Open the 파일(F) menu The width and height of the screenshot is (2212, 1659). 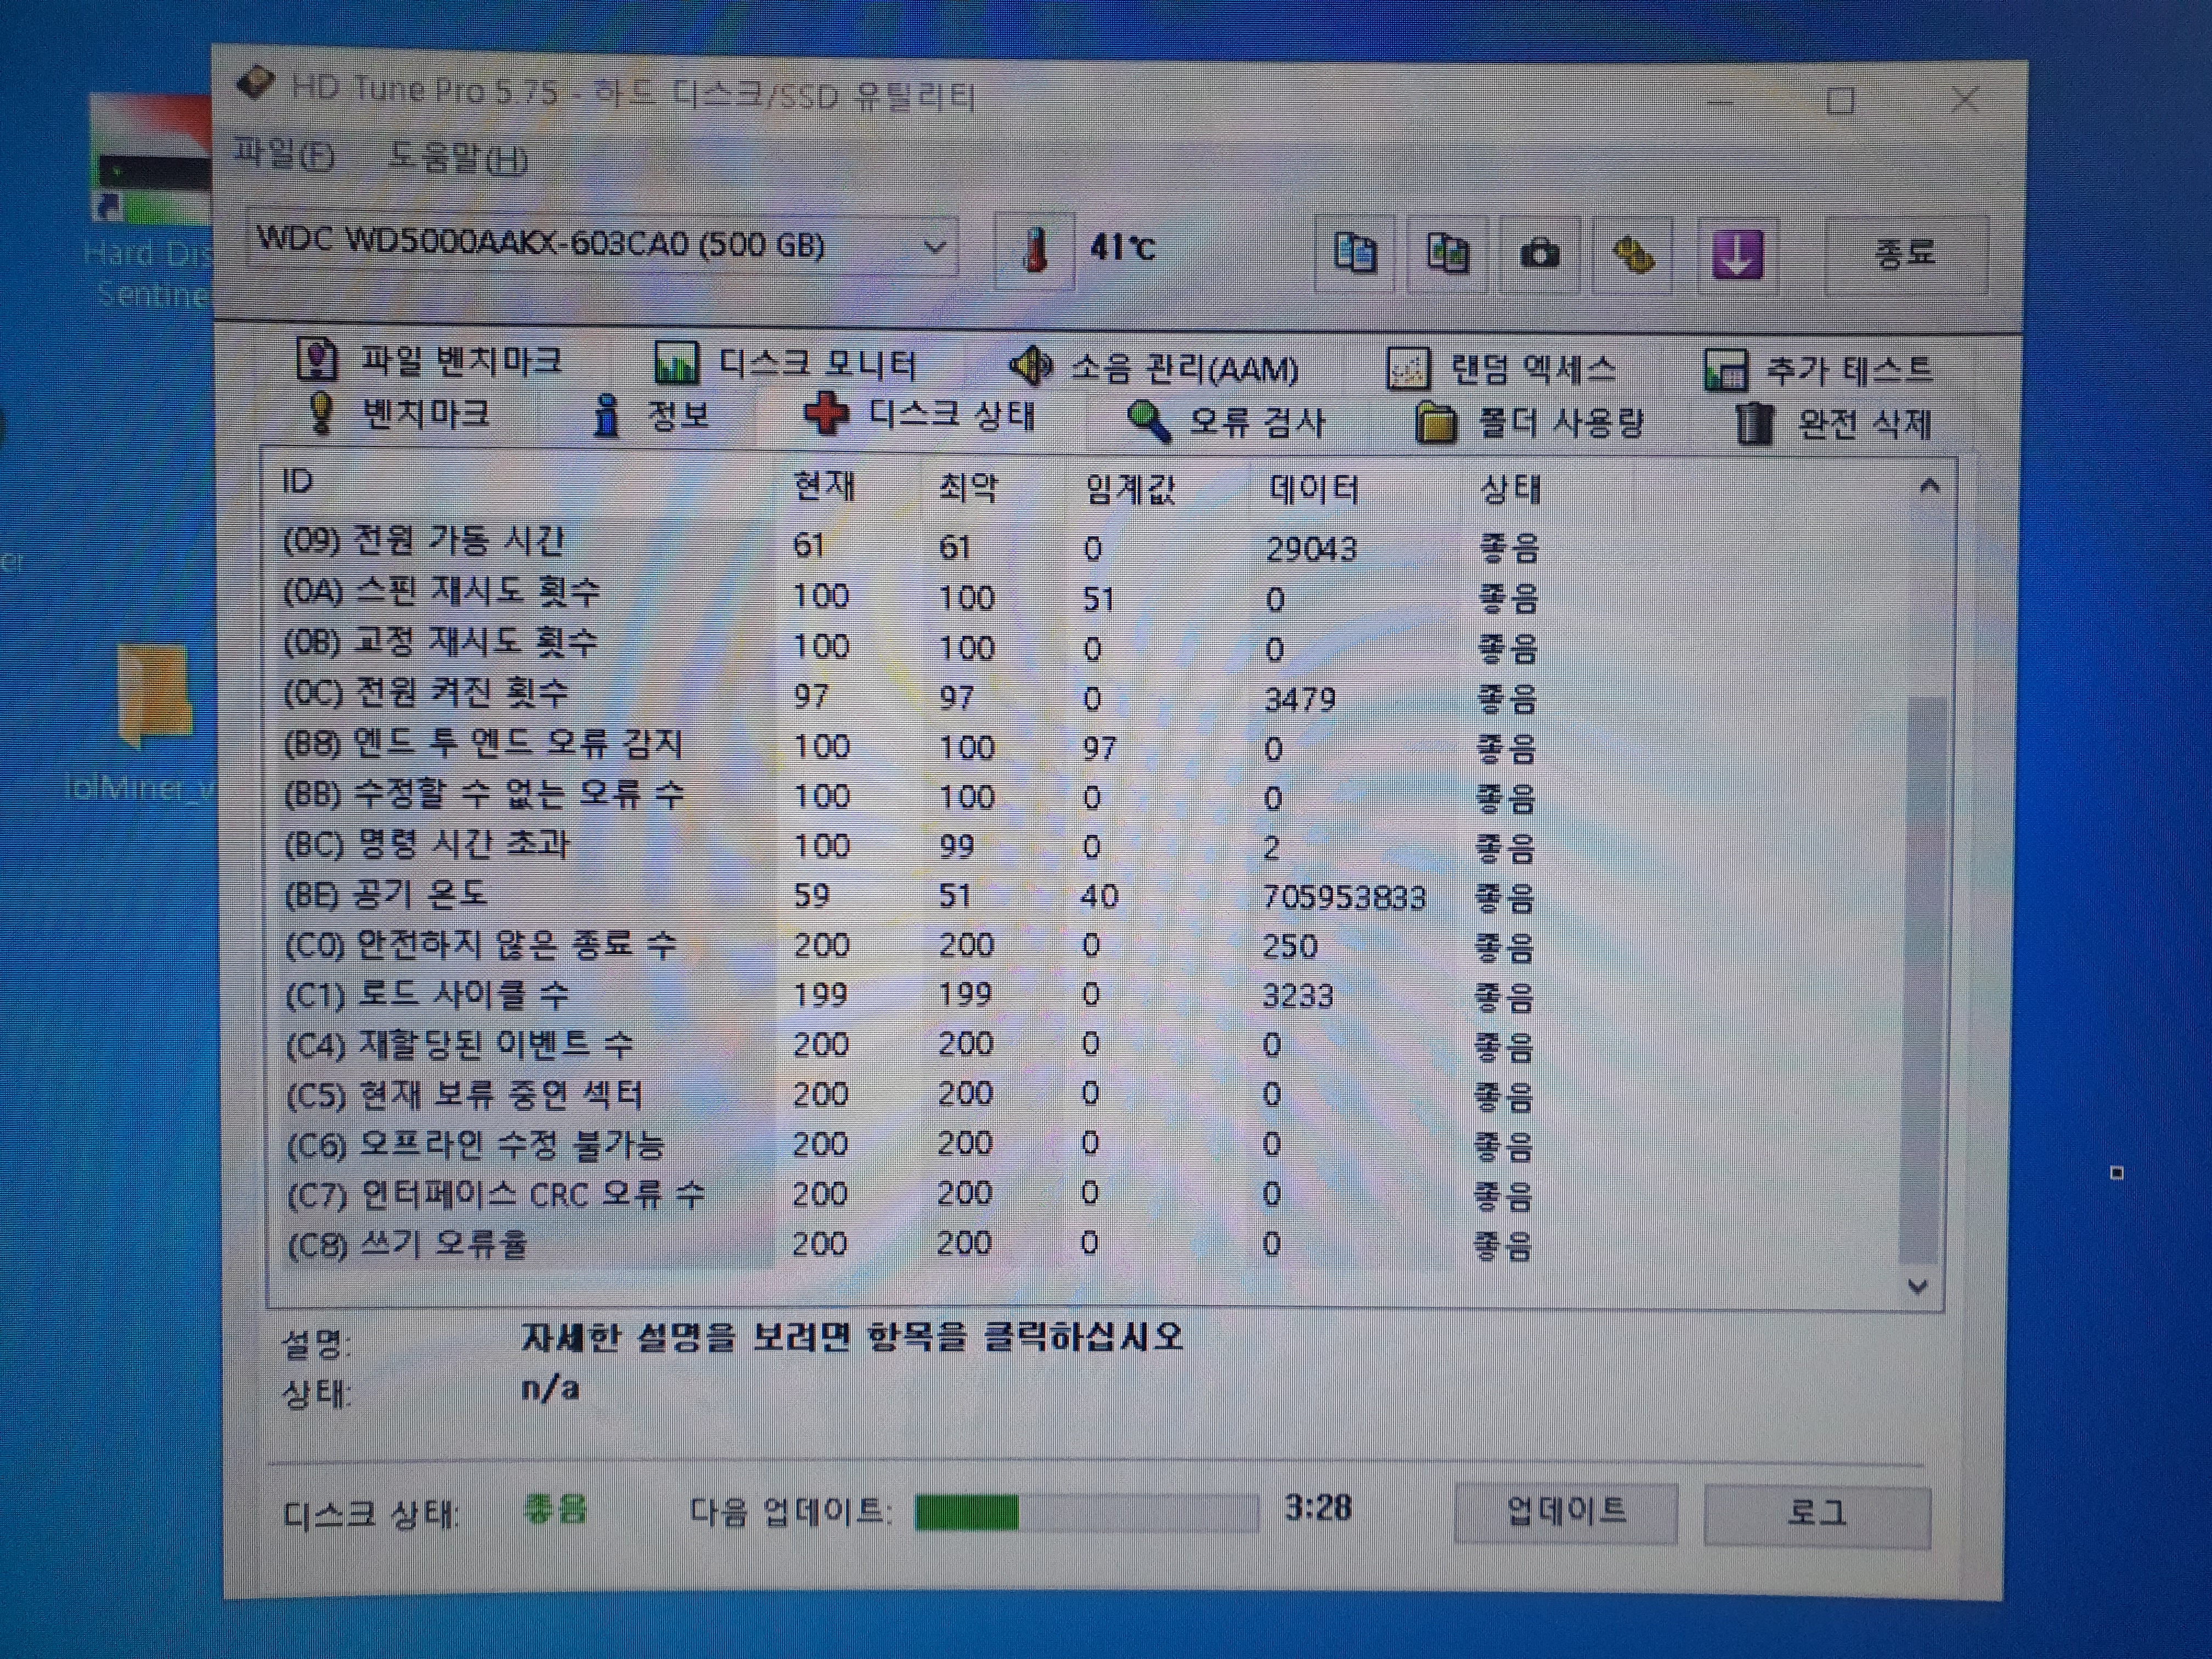pos(284,155)
